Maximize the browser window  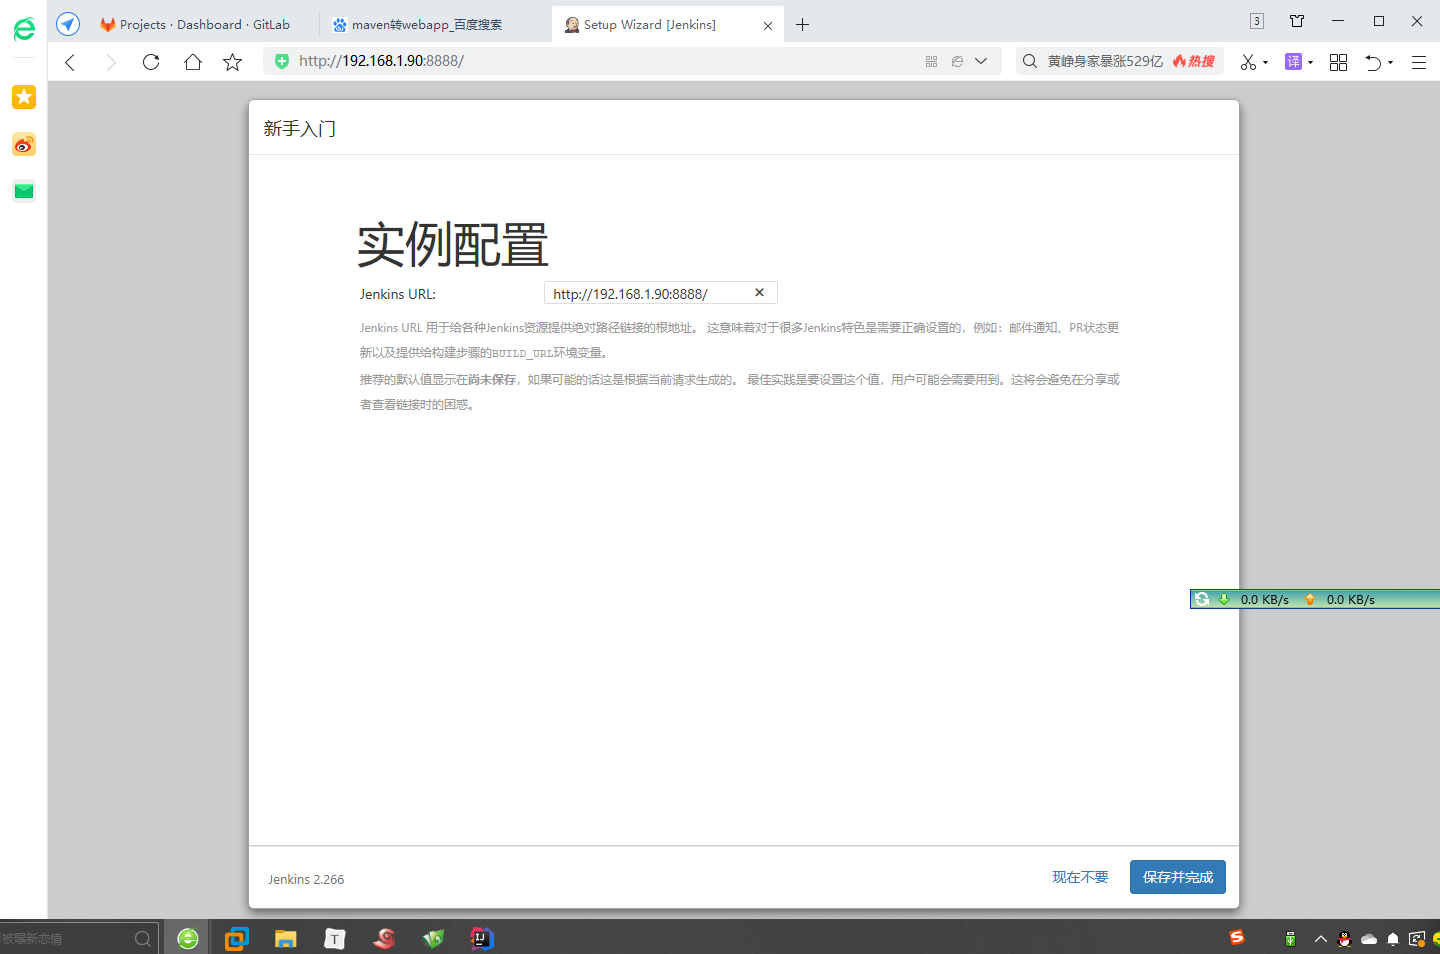(1379, 21)
